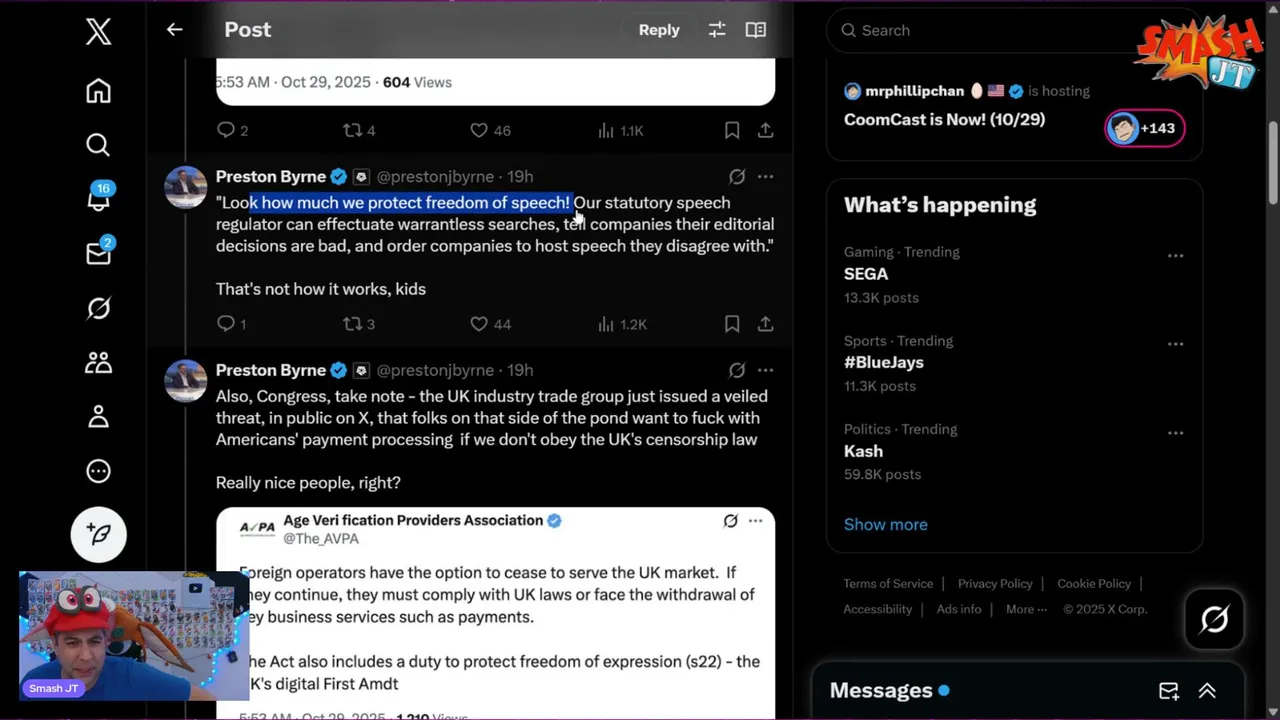Click the Reply button in header
Screen dimensions: 1280x720
click(x=659, y=30)
